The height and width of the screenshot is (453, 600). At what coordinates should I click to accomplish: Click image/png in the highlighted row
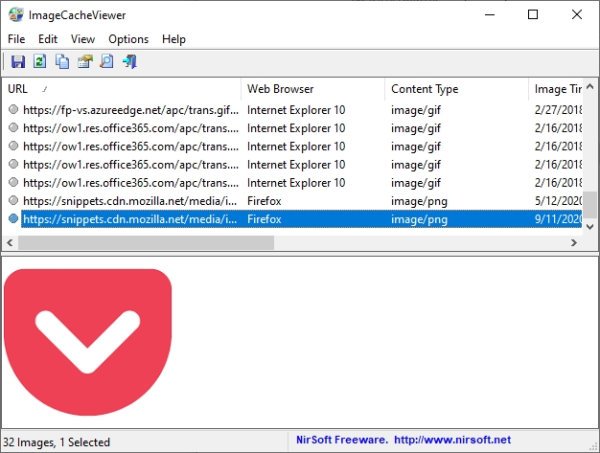point(419,219)
